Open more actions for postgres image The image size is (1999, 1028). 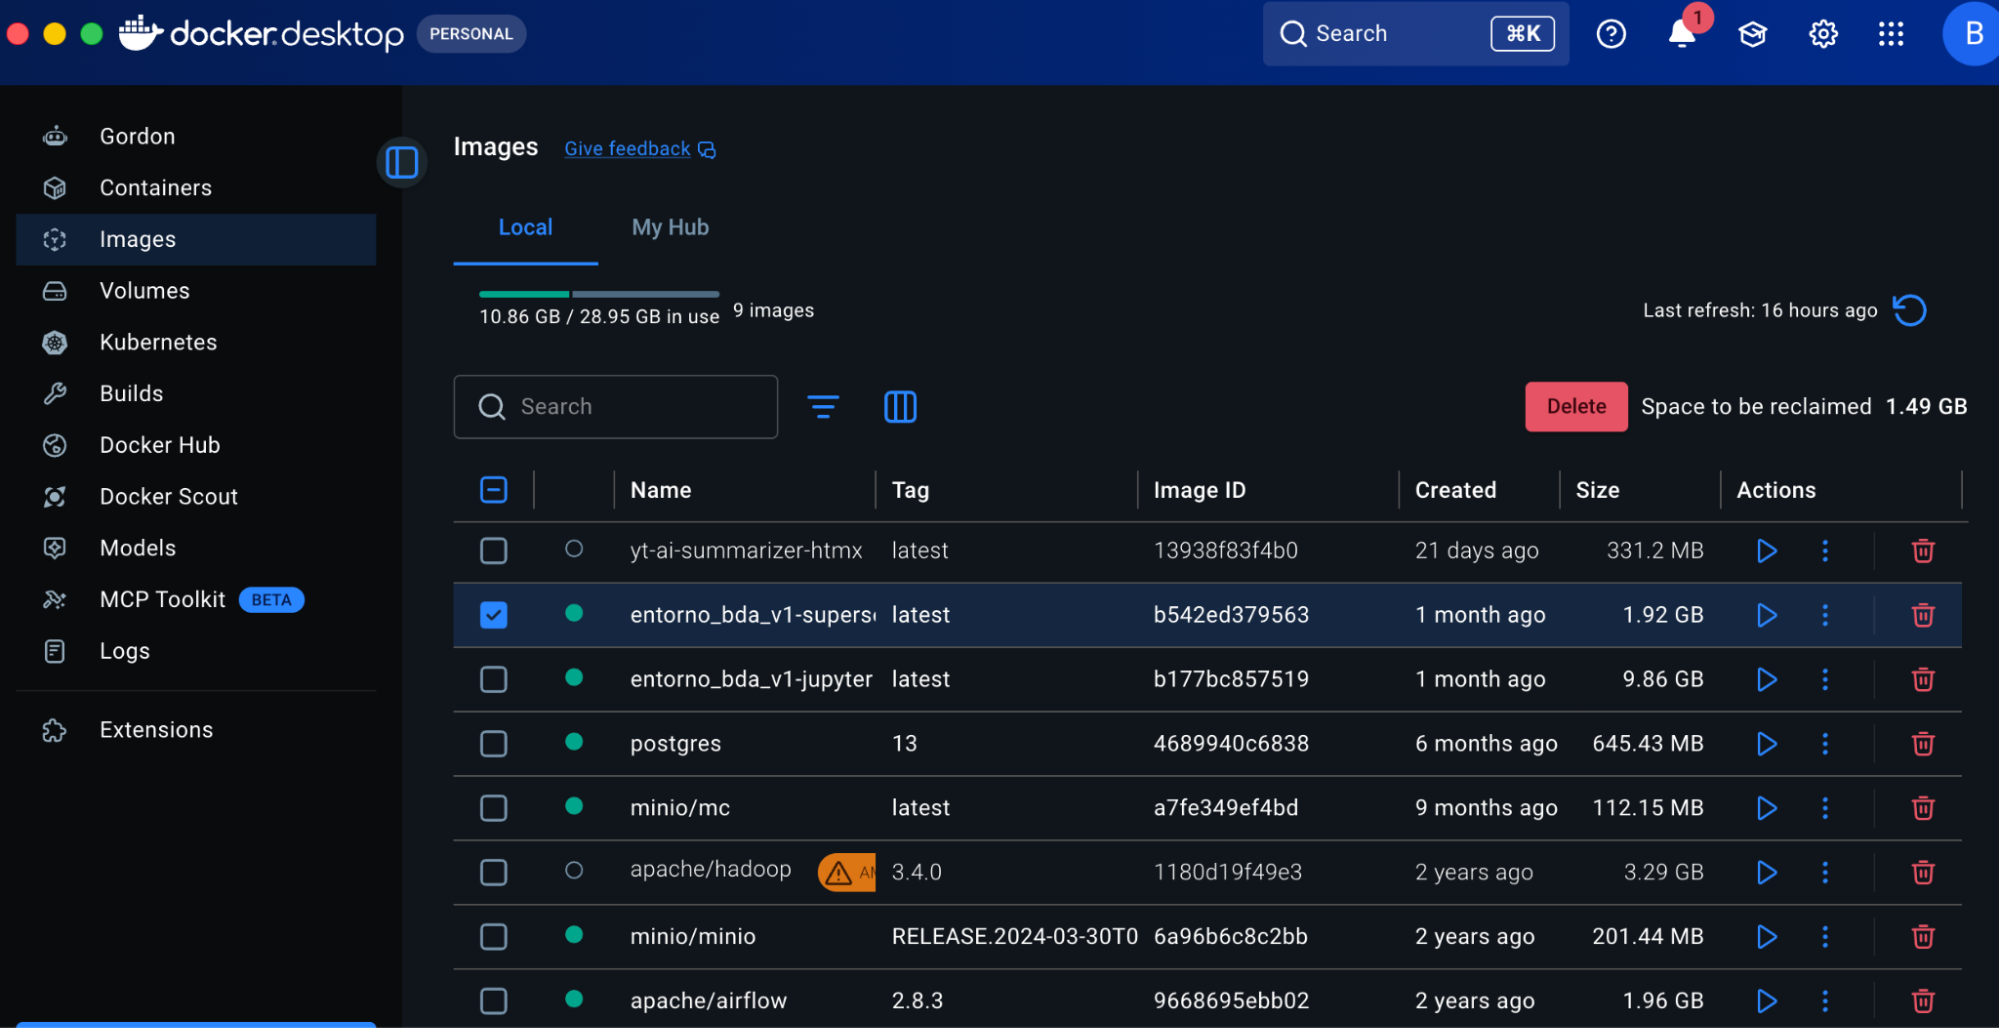[1825, 744]
